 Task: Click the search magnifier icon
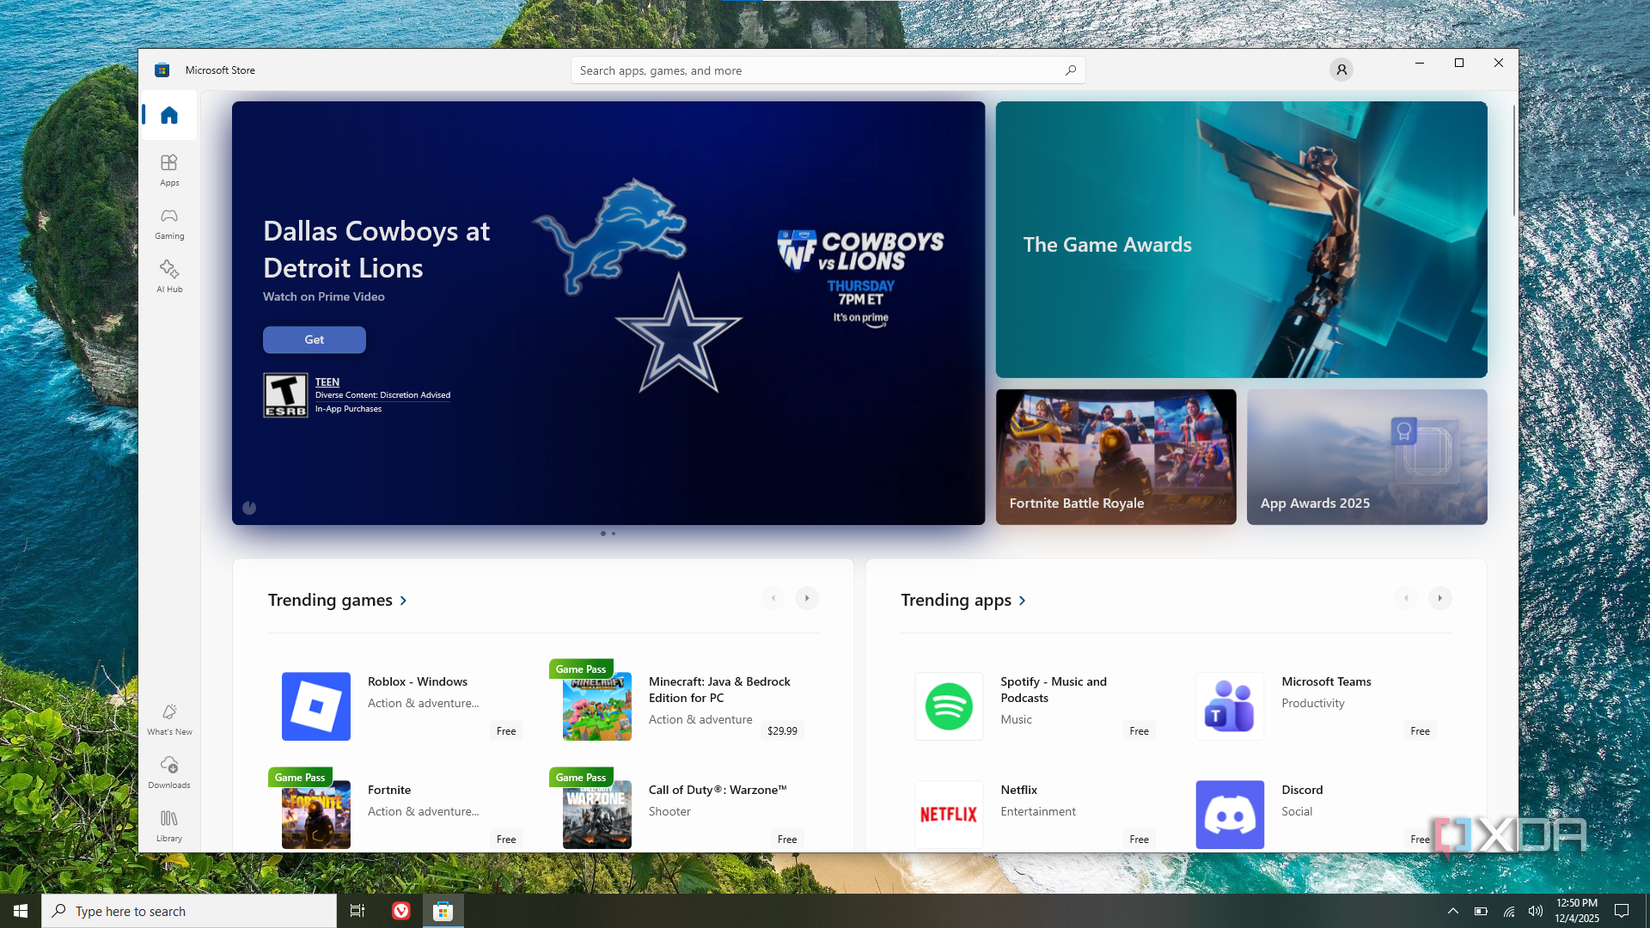(1070, 70)
